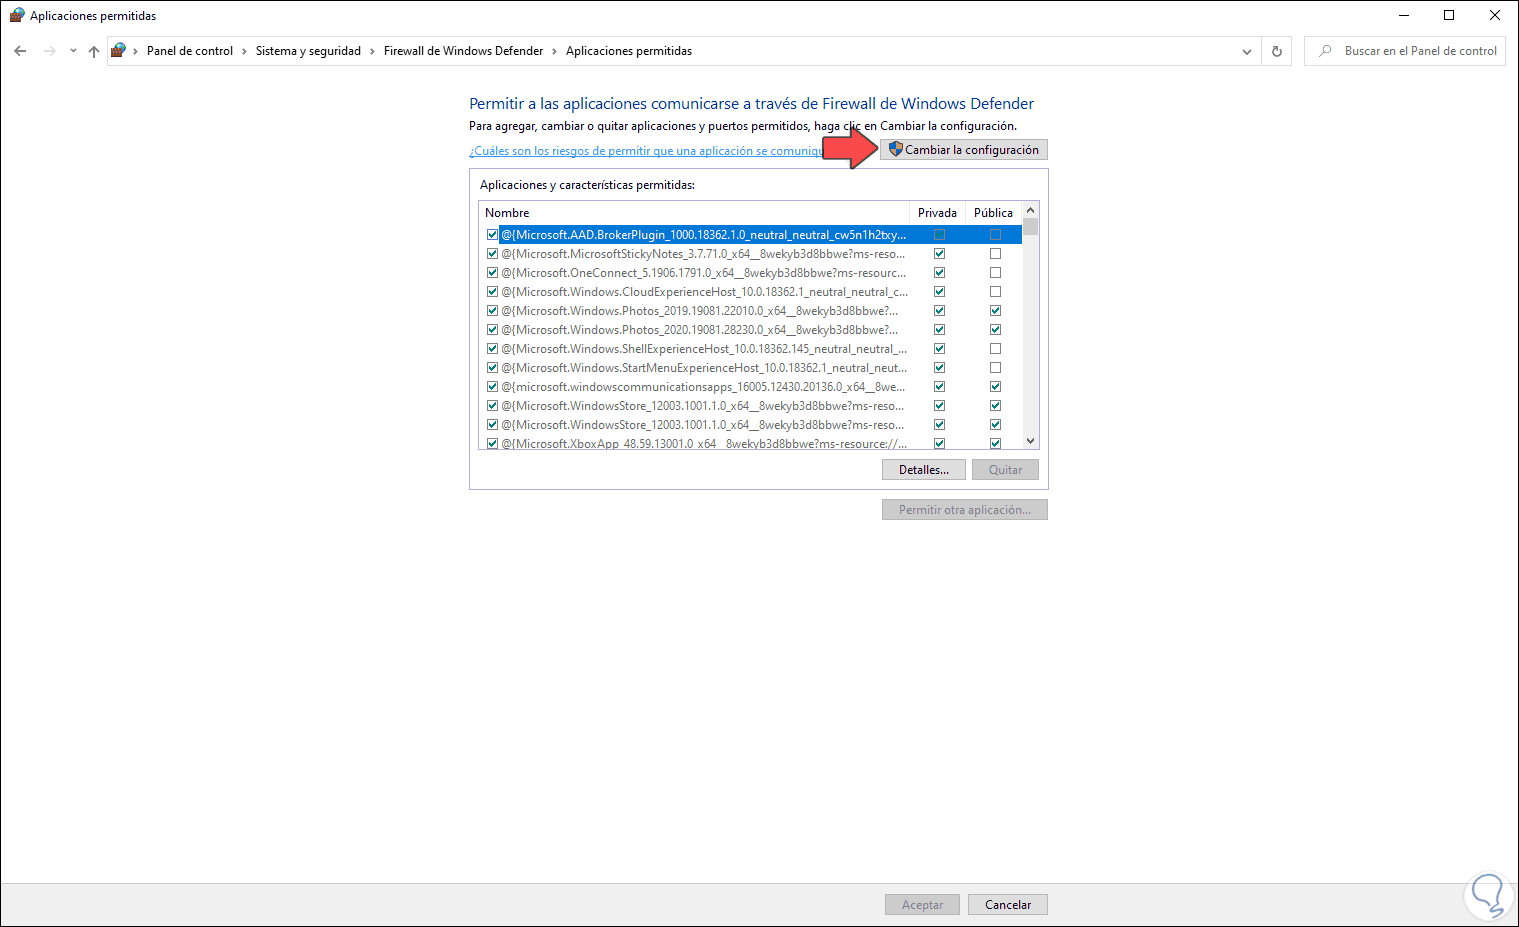Toggle Privada for Photos_2020
1519x927 pixels.
tap(939, 330)
